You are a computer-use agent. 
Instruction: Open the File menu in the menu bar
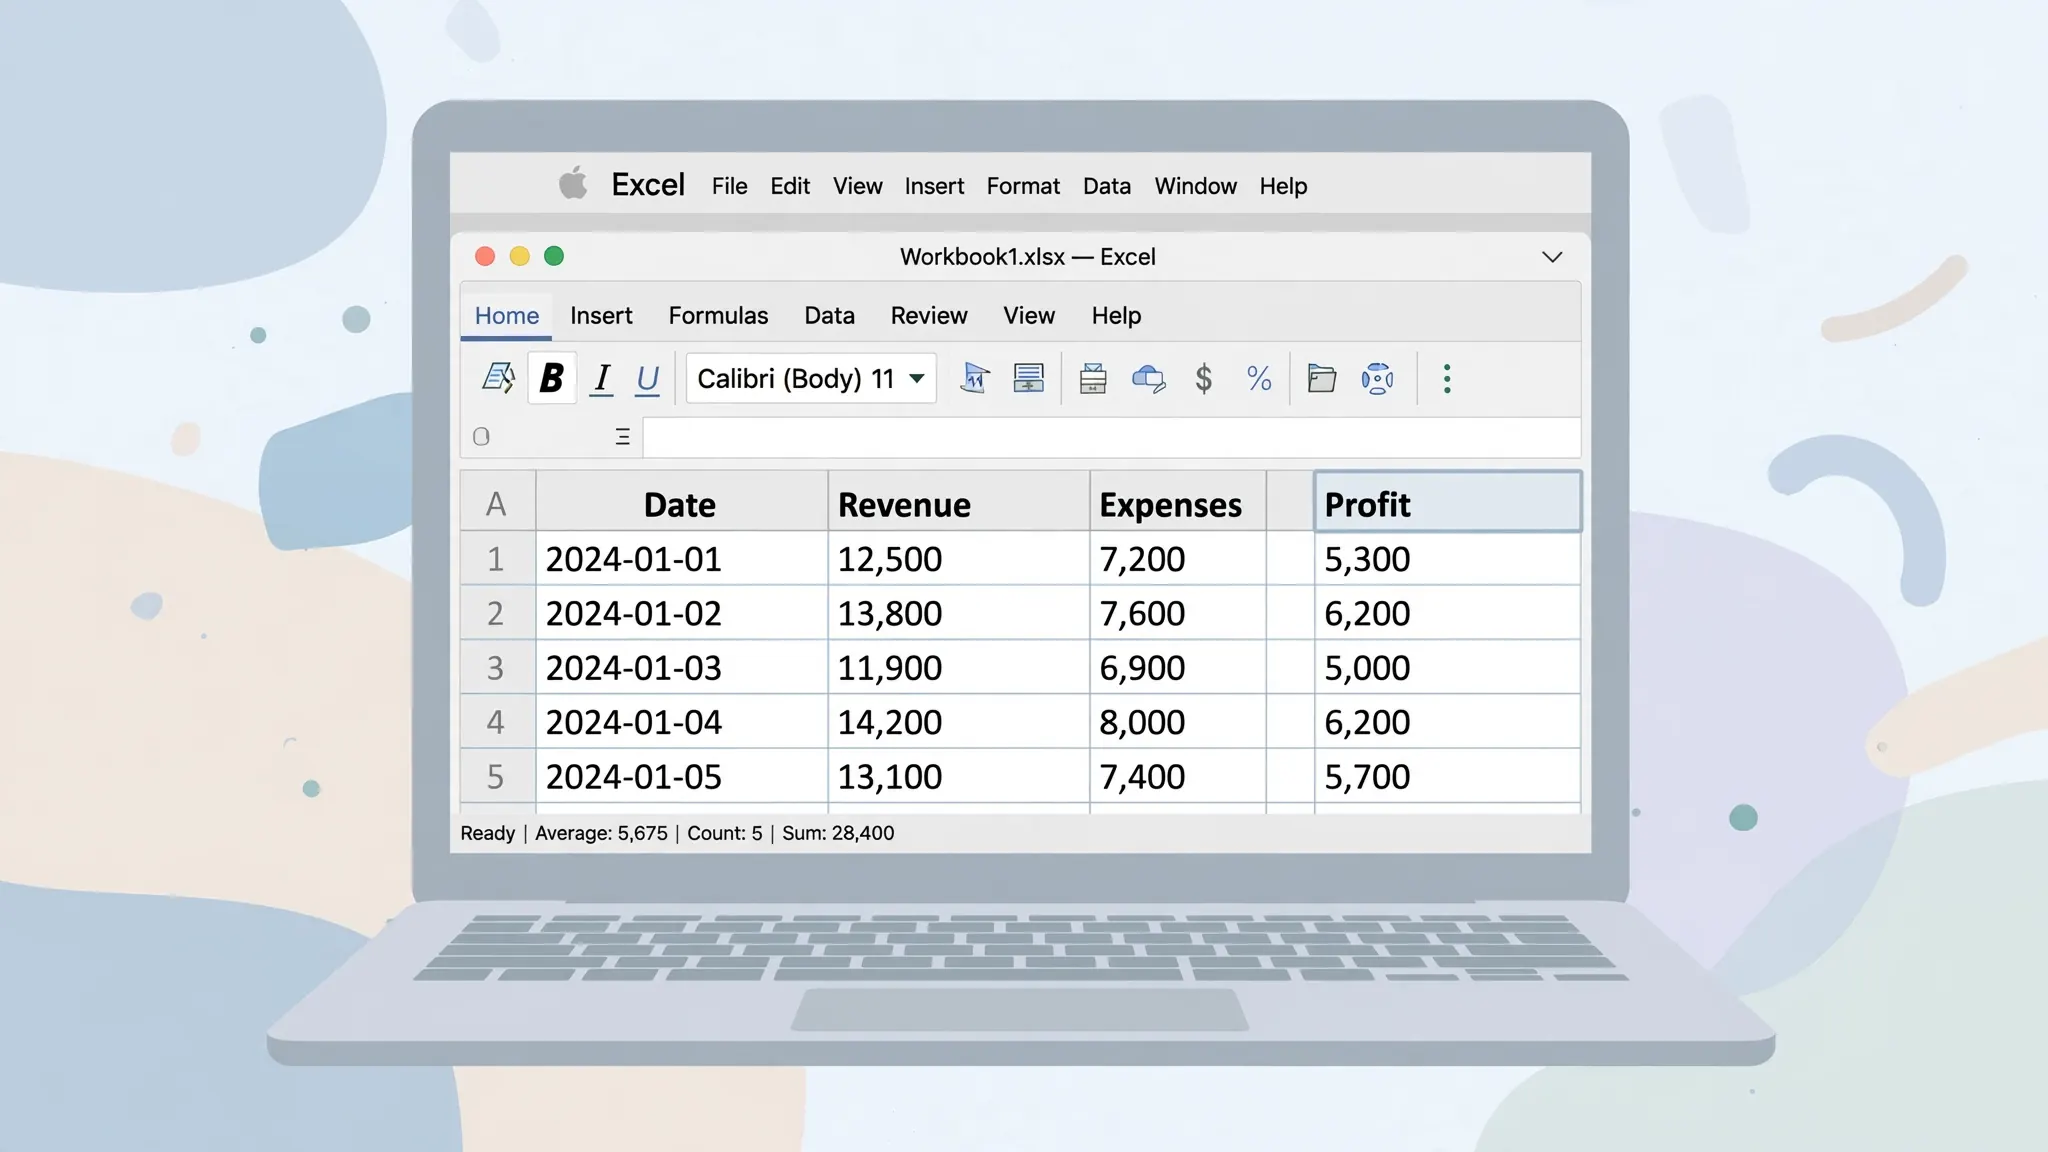[x=729, y=186]
